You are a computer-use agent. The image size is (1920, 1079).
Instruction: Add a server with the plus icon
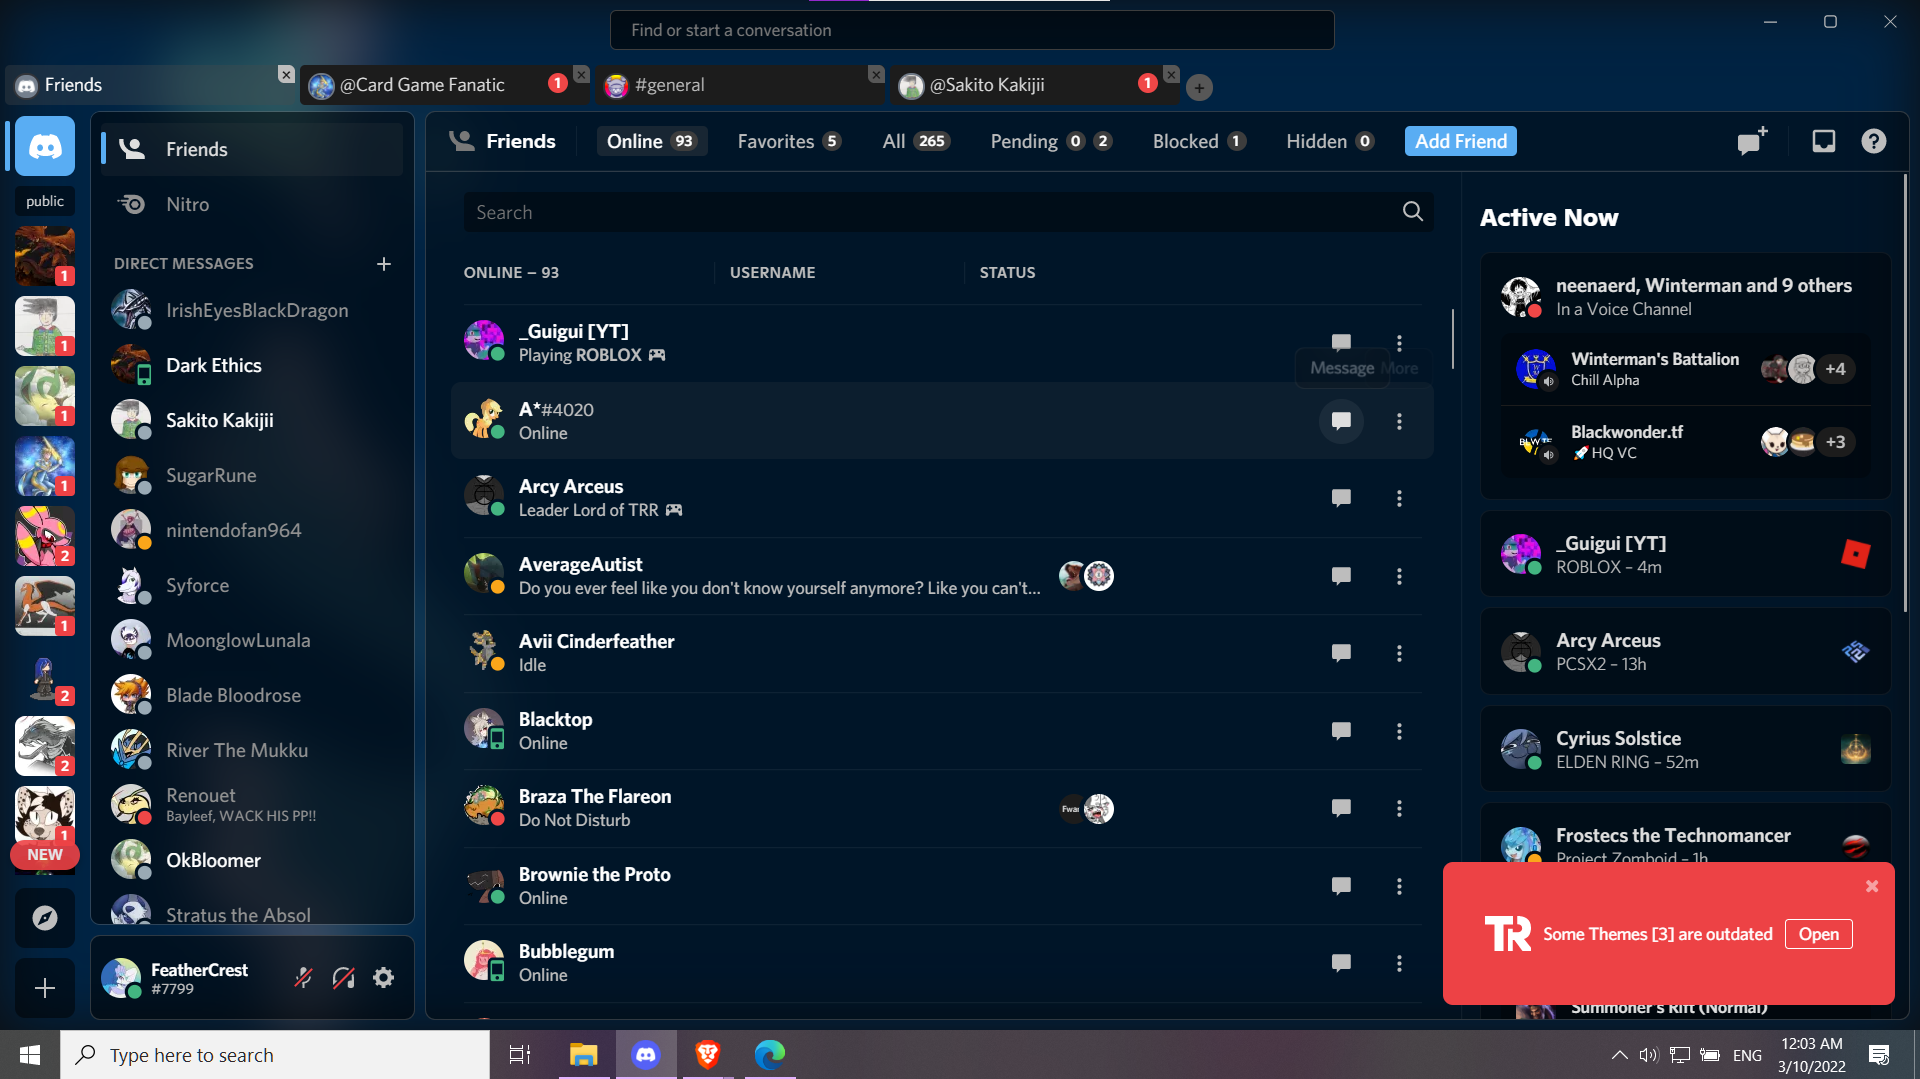click(44, 988)
